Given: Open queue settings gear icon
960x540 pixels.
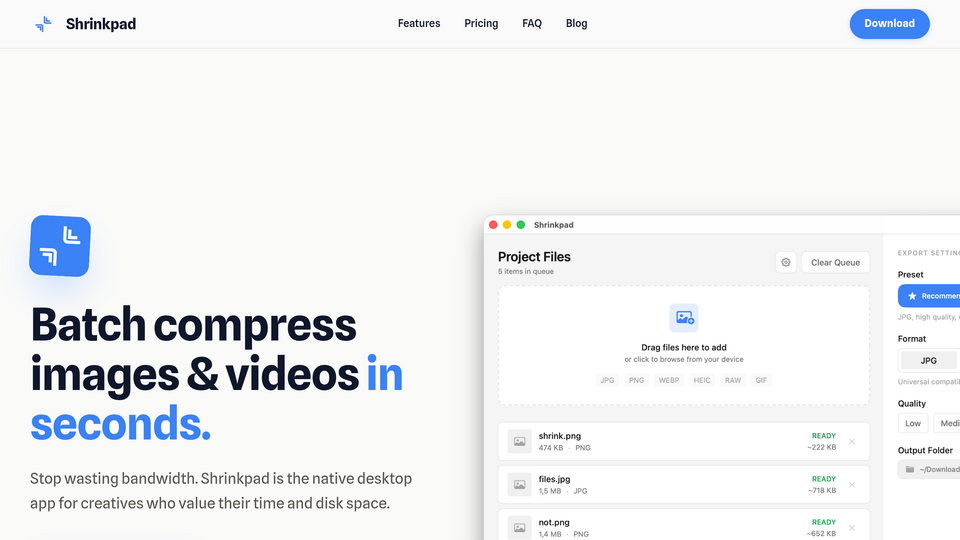Looking at the screenshot, I should (786, 263).
